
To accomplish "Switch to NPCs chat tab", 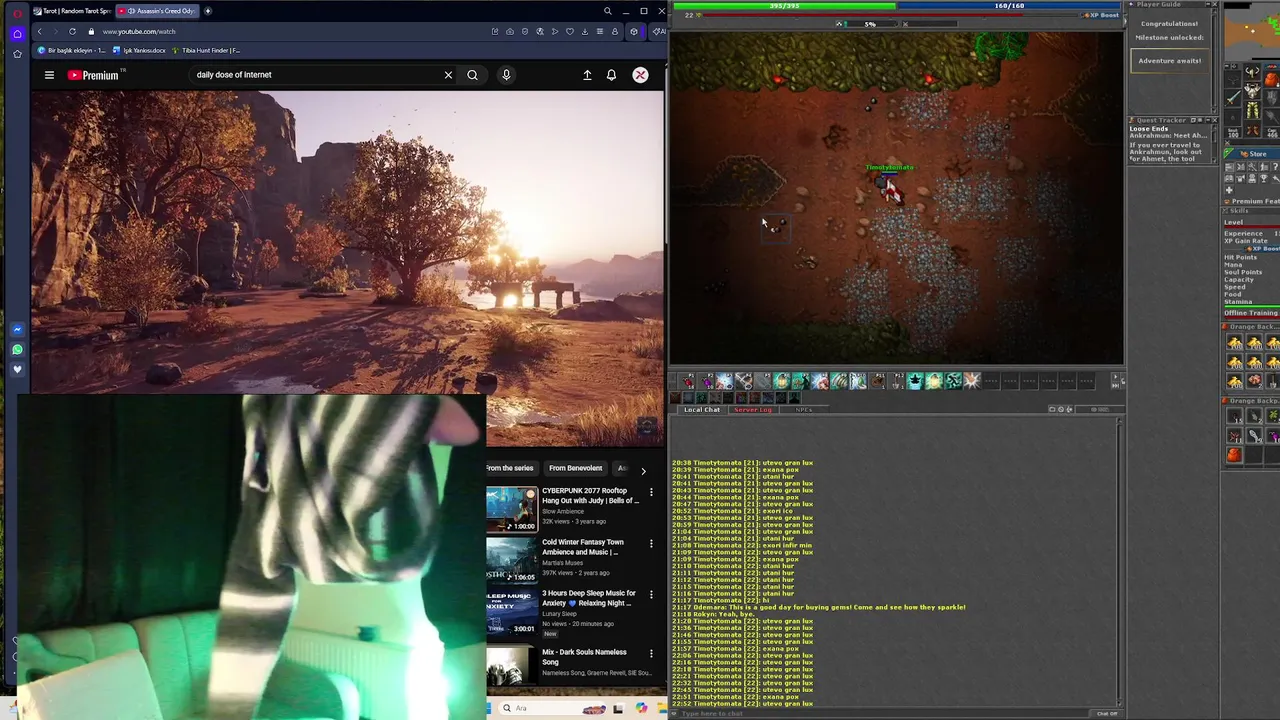I will pyautogui.click(x=804, y=409).
